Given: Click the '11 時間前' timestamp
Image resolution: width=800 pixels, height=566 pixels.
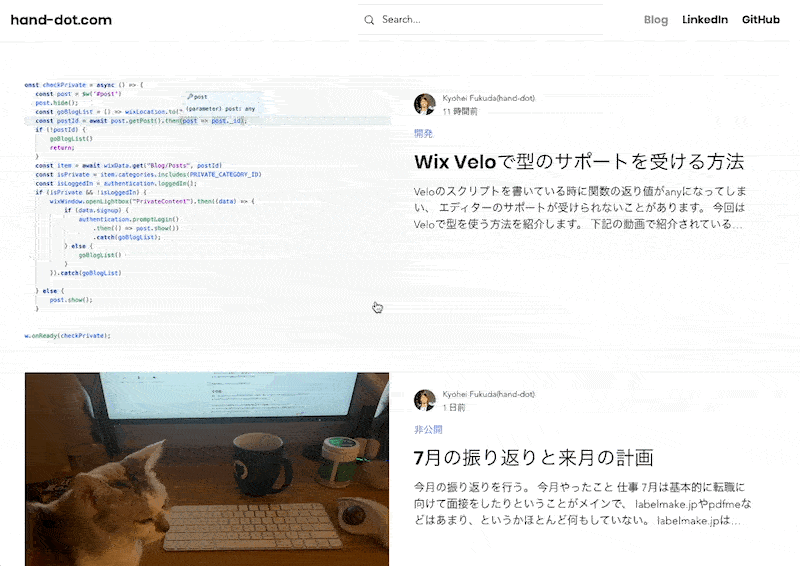Looking at the screenshot, I should [x=460, y=111].
